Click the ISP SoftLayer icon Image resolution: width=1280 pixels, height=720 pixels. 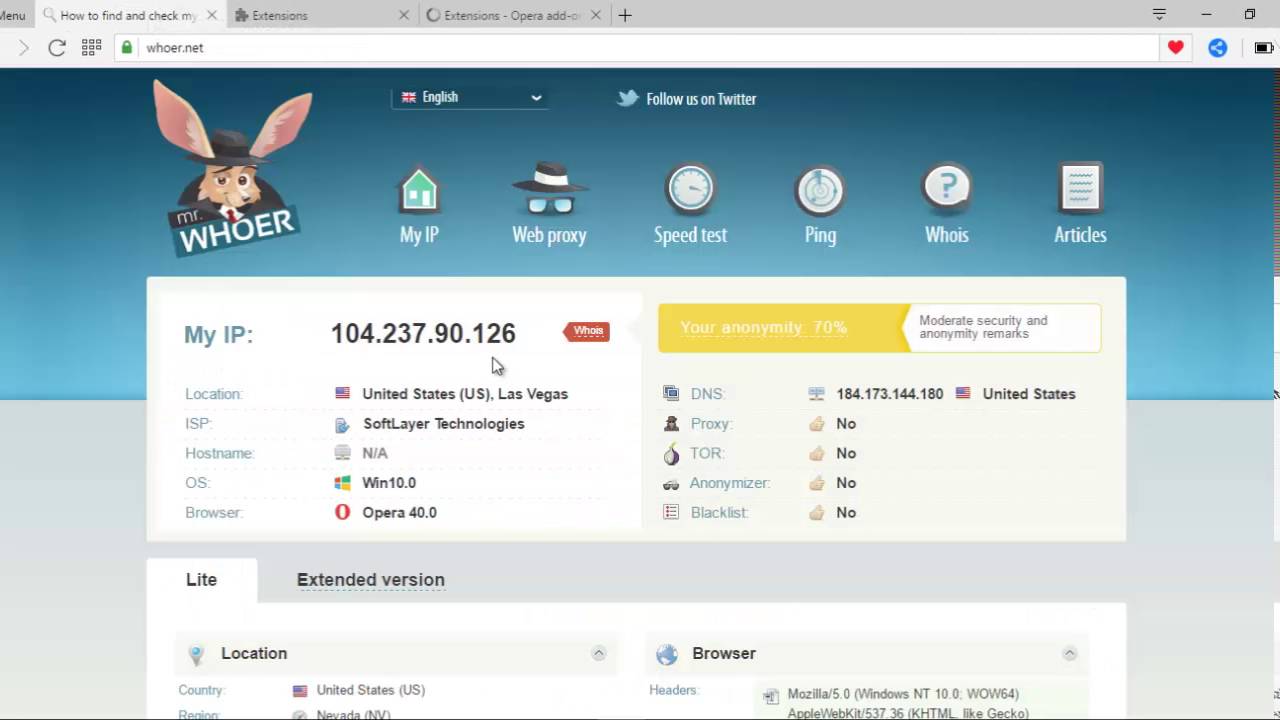coord(343,424)
